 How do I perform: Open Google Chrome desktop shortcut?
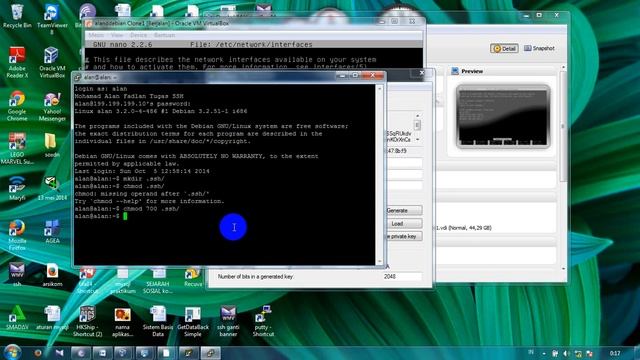pyautogui.click(x=17, y=105)
